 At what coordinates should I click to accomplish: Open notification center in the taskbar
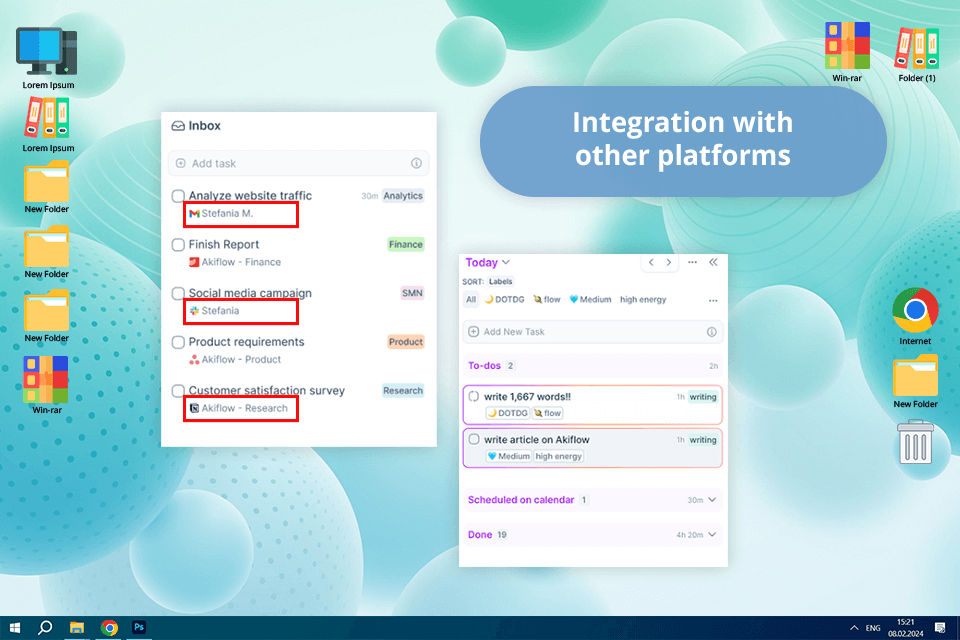(940, 628)
